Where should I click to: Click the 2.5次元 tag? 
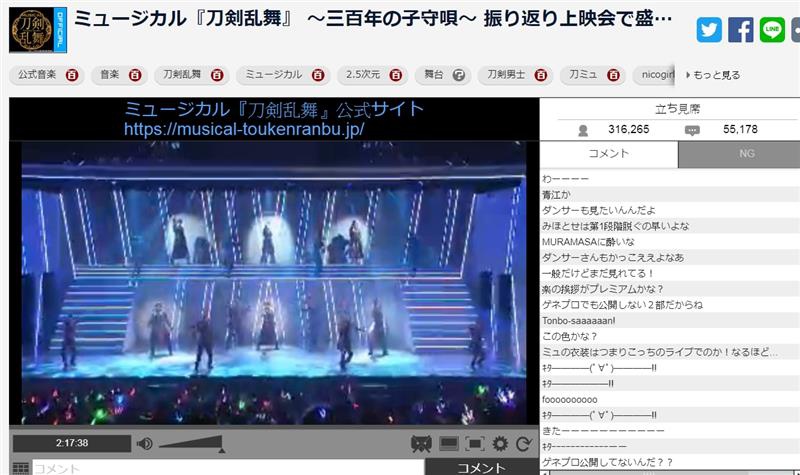tap(363, 74)
